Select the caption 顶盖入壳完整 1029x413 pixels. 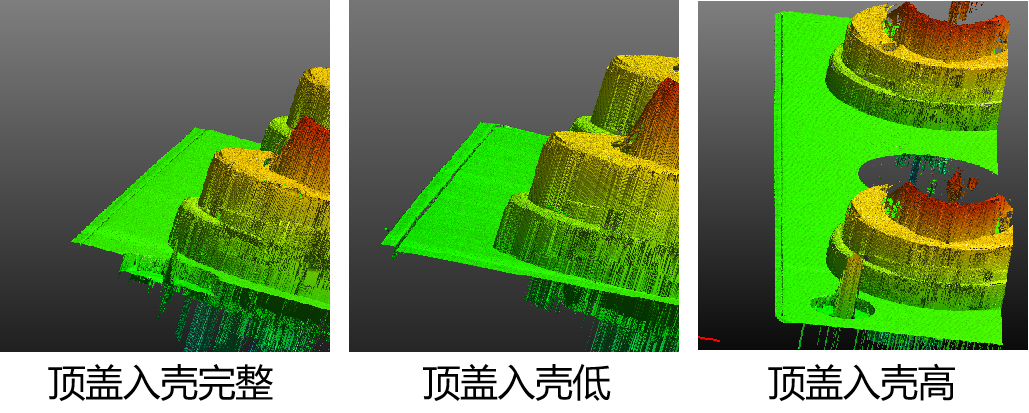pos(160,383)
